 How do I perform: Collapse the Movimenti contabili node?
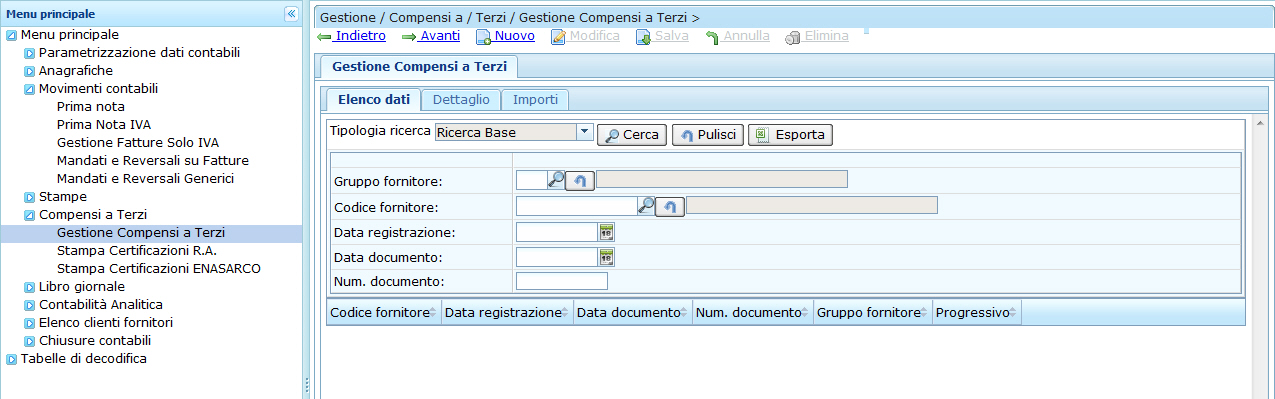tap(30, 89)
